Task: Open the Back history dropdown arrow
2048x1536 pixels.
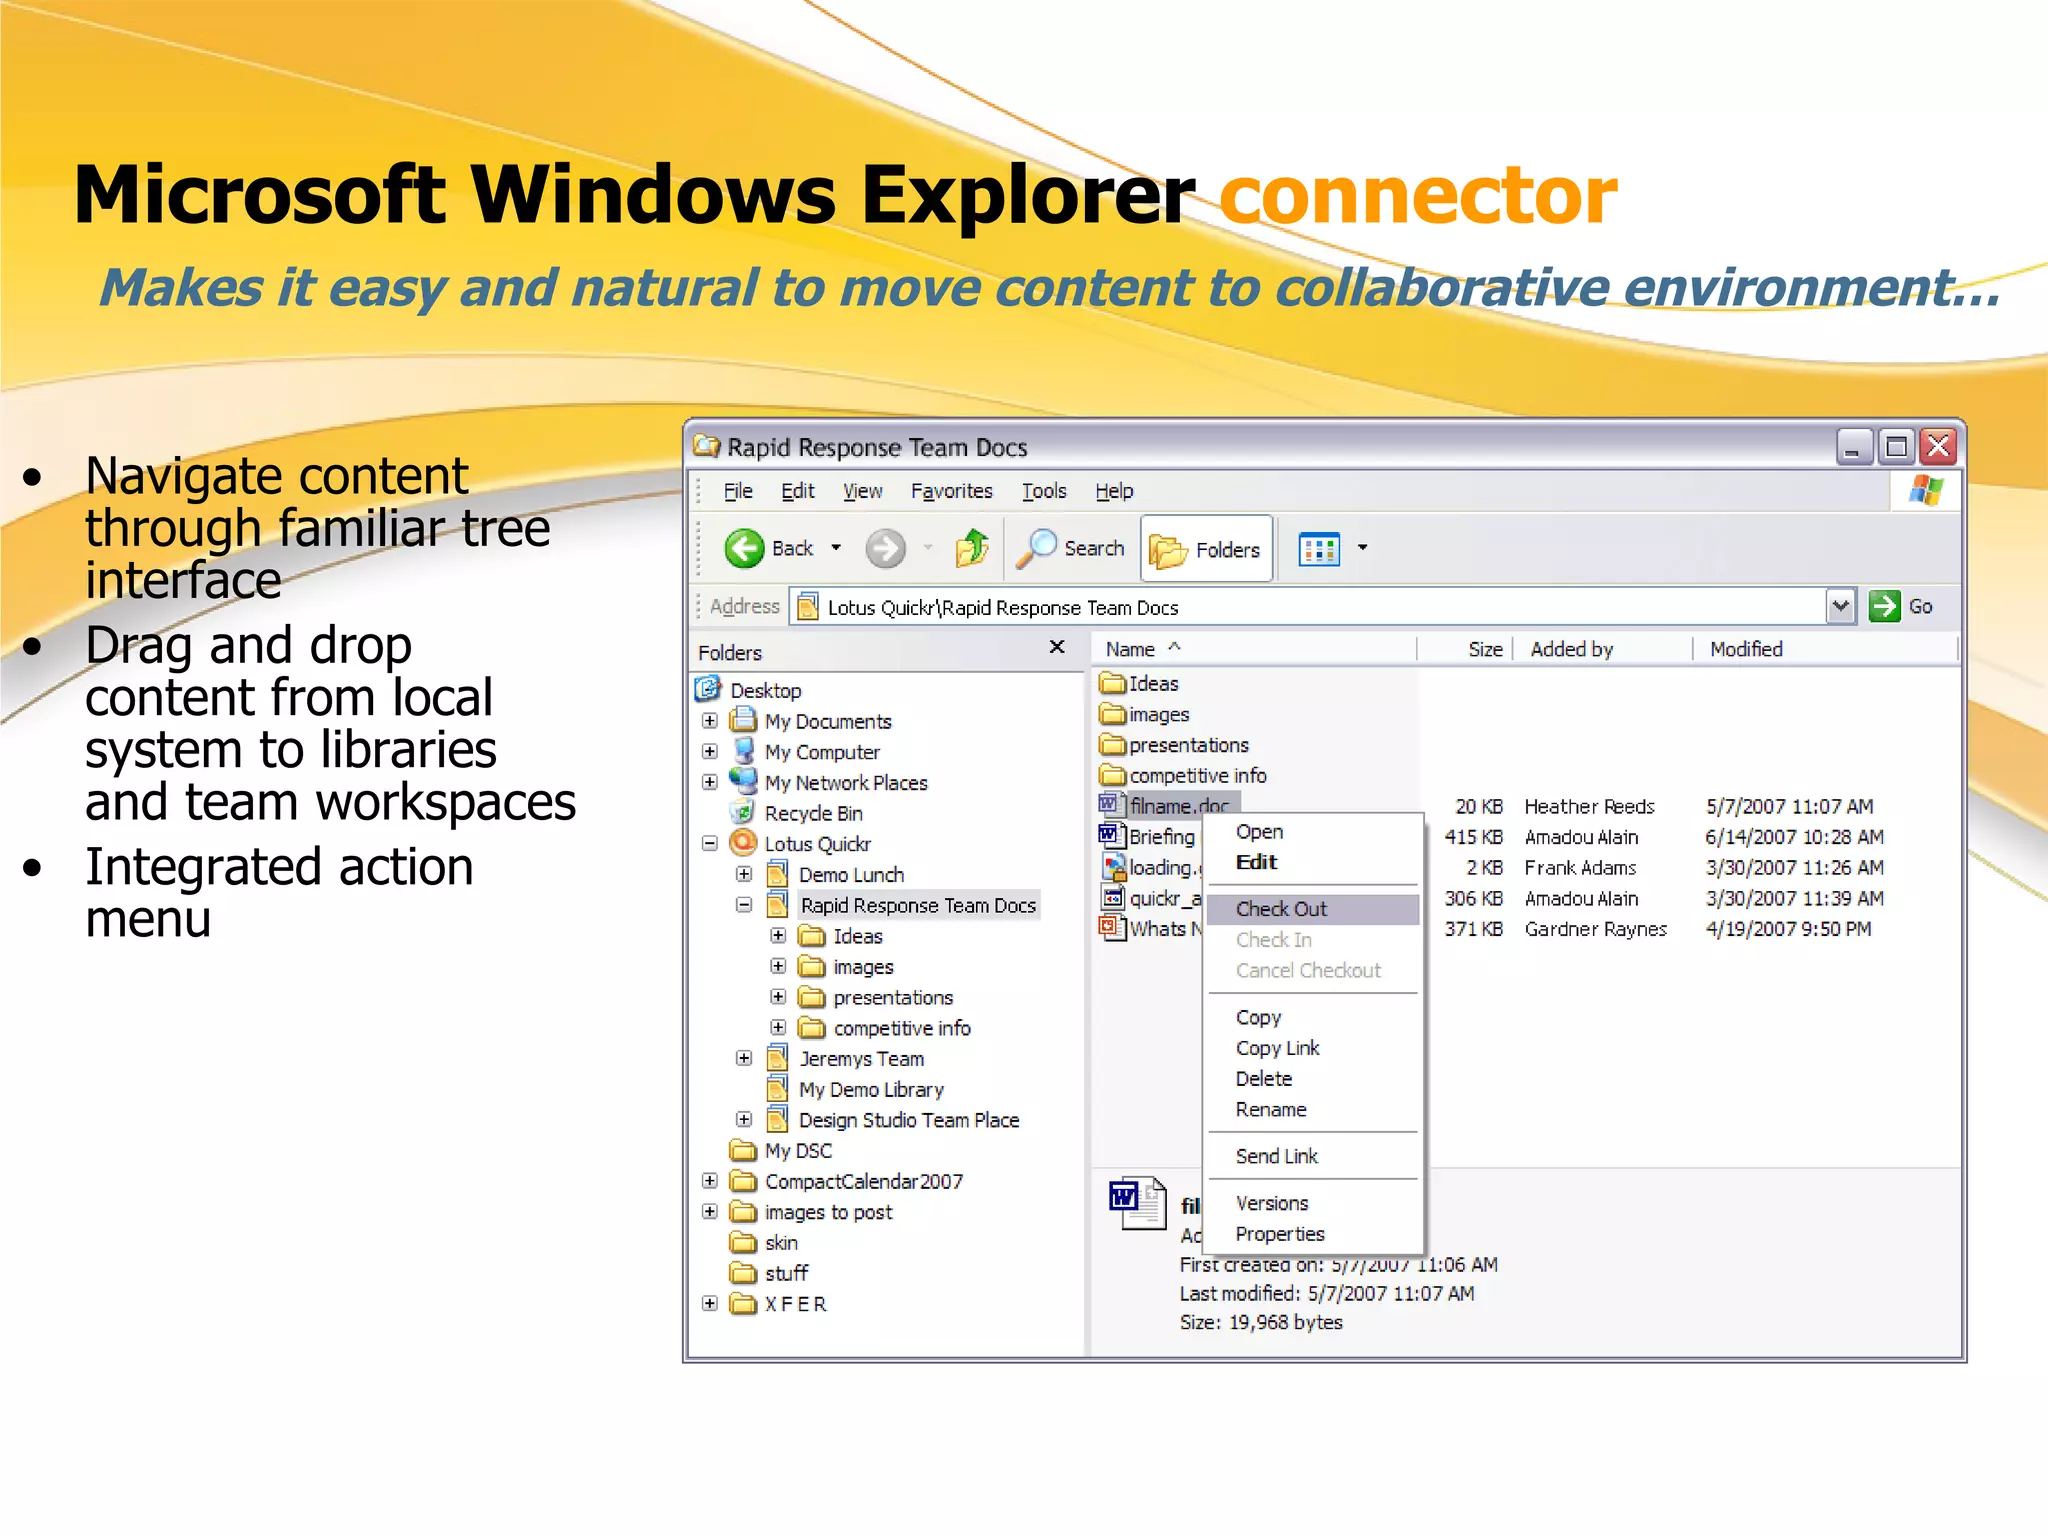Action: (836, 548)
